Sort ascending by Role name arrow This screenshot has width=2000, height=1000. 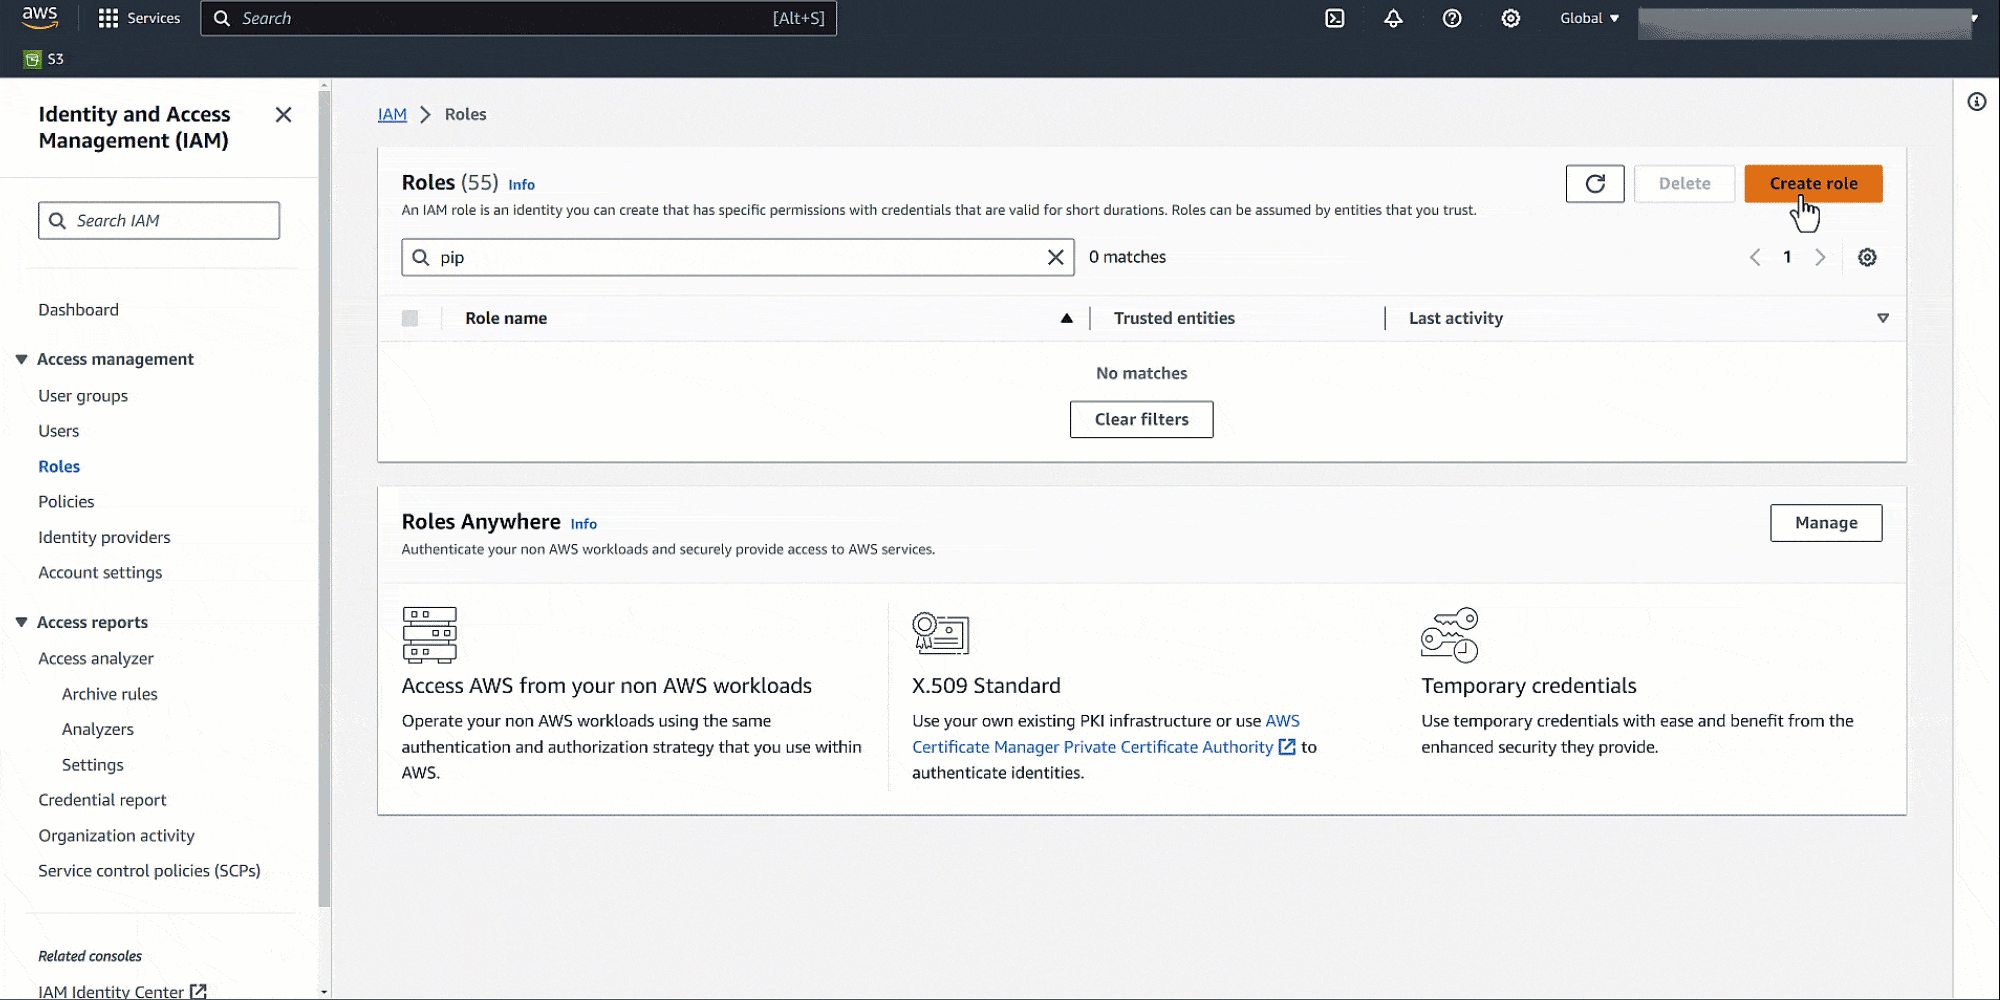(x=1067, y=318)
